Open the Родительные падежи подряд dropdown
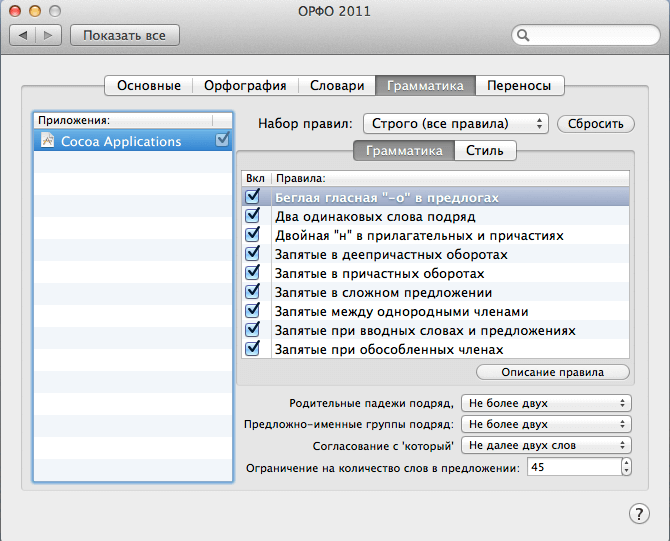This screenshot has height=541, width=670. pos(546,403)
